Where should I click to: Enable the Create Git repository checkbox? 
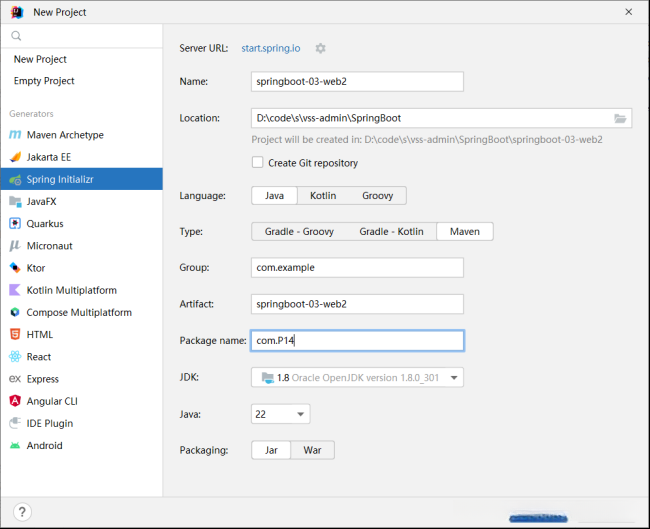[x=258, y=162]
